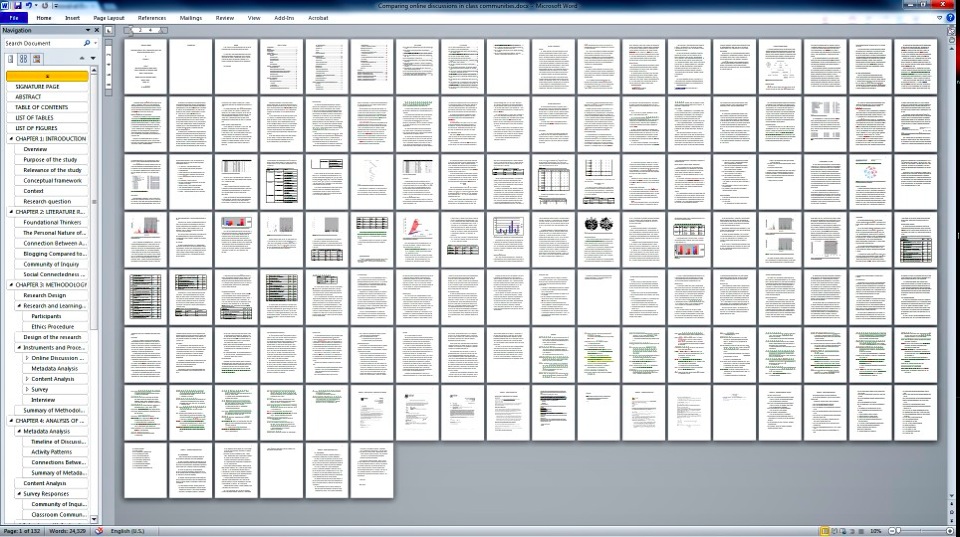Expand Online Discussion heading
The width and height of the screenshot is (960, 537).
click(x=27, y=358)
